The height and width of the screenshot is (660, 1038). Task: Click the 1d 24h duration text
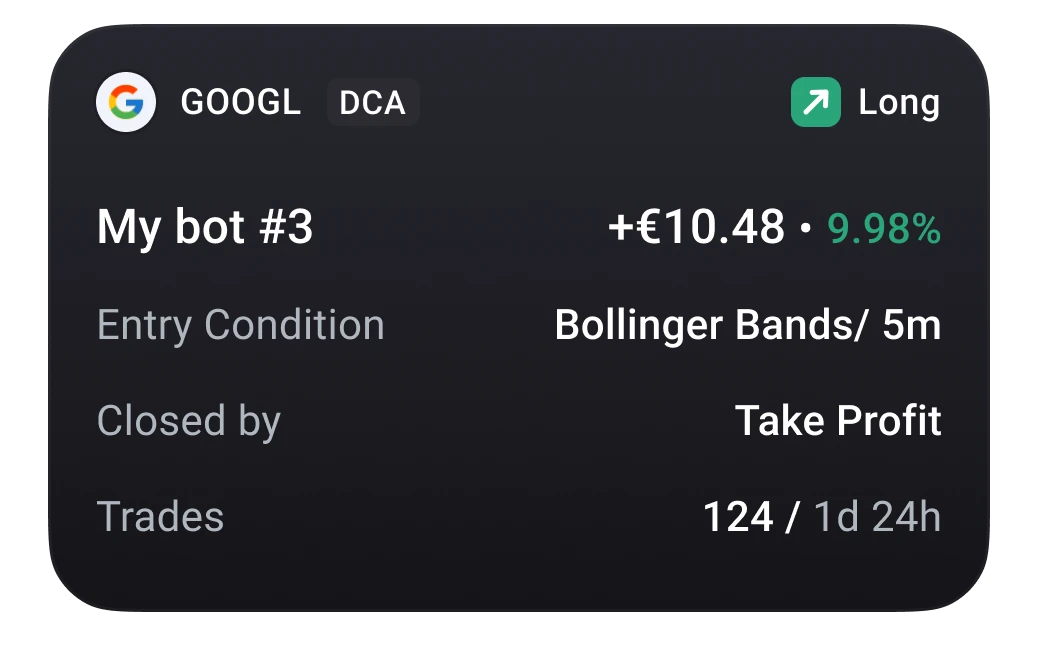pos(877,517)
